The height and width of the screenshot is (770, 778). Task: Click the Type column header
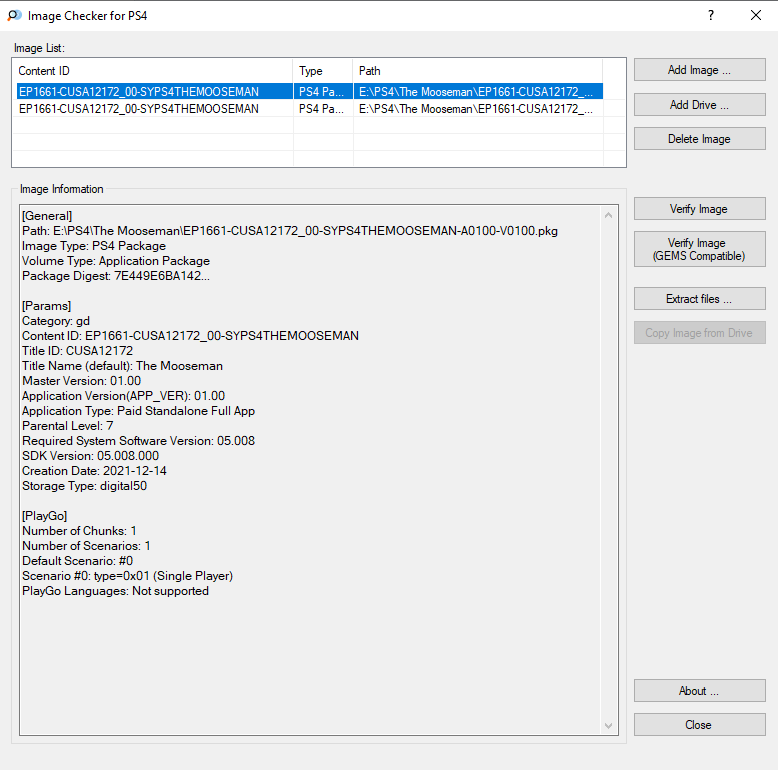[x=323, y=71]
